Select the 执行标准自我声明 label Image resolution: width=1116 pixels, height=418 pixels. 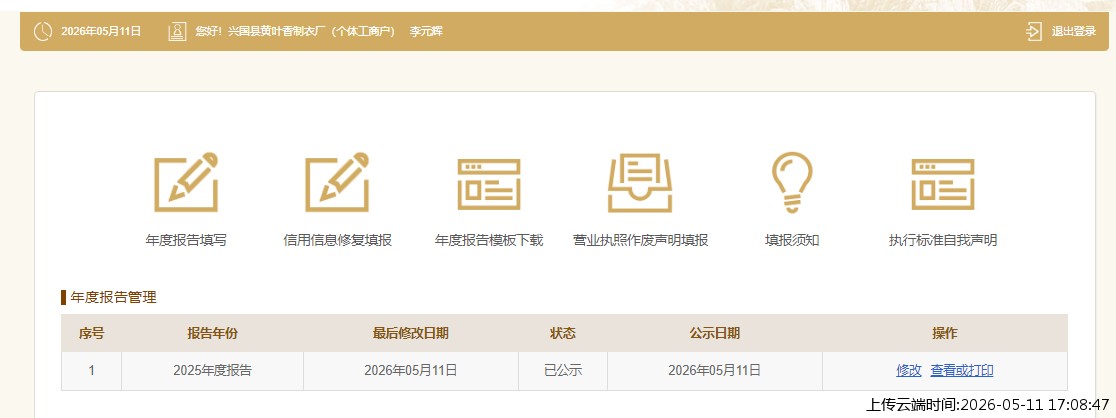point(943,240)
